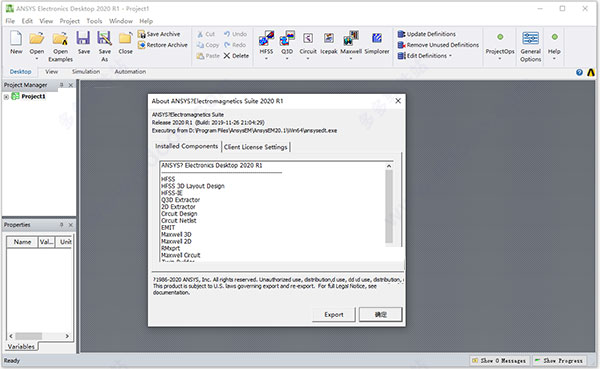This screenshot has height=369, width=600.
Task: Switch to the Simulation ribbon tab
Action: (86, 72)
